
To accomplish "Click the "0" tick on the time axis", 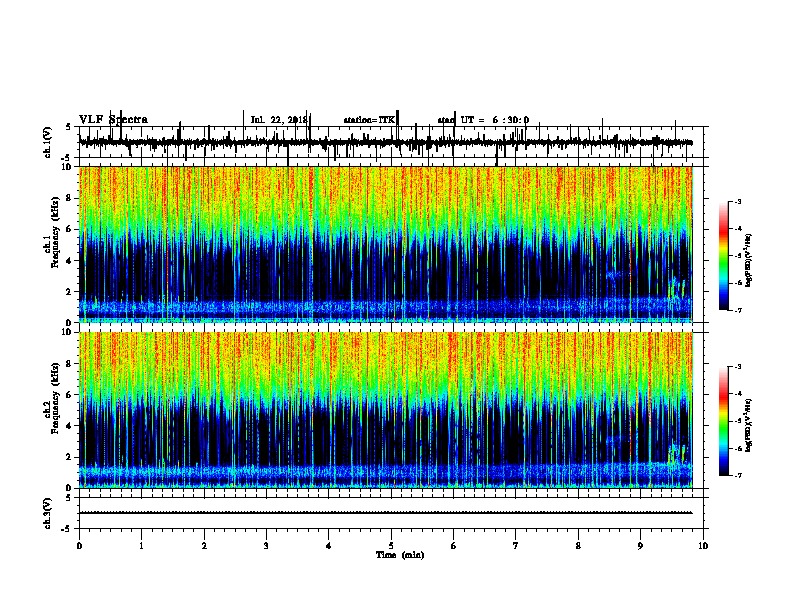I will (79, 546).
